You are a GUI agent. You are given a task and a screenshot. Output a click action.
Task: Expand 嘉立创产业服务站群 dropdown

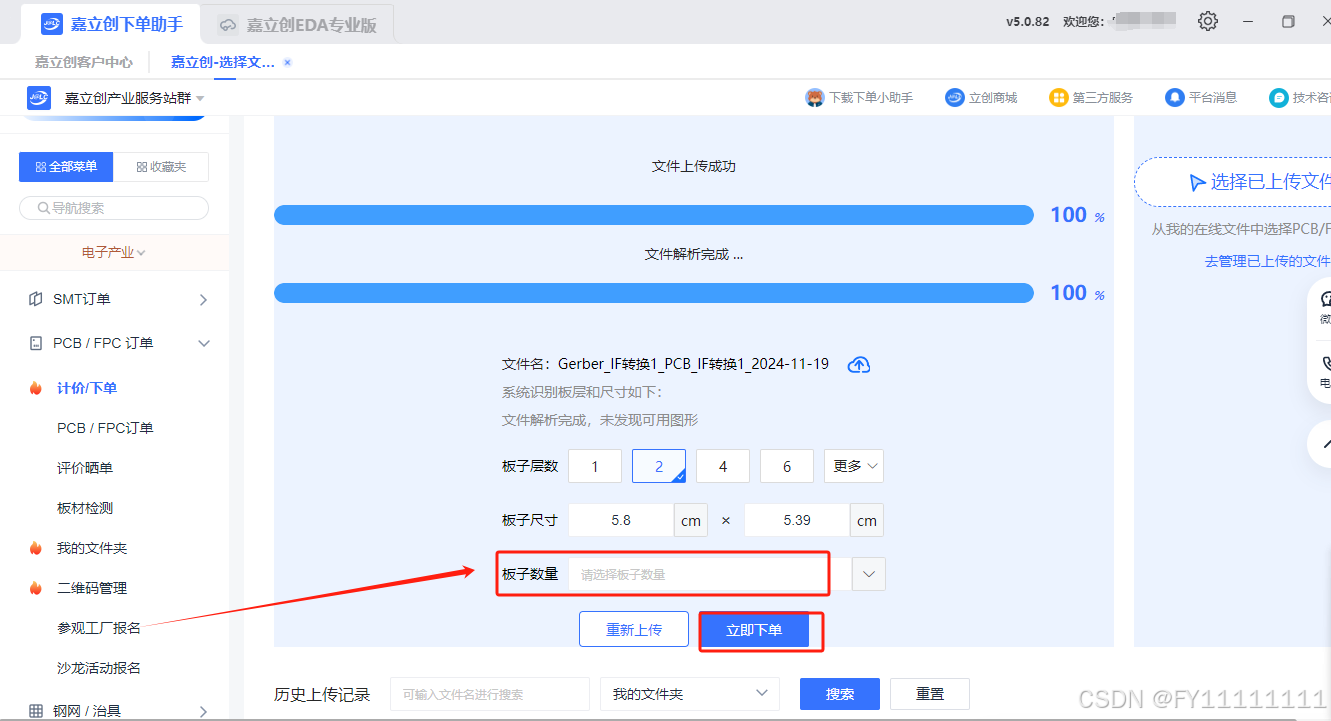coord(200,98)
